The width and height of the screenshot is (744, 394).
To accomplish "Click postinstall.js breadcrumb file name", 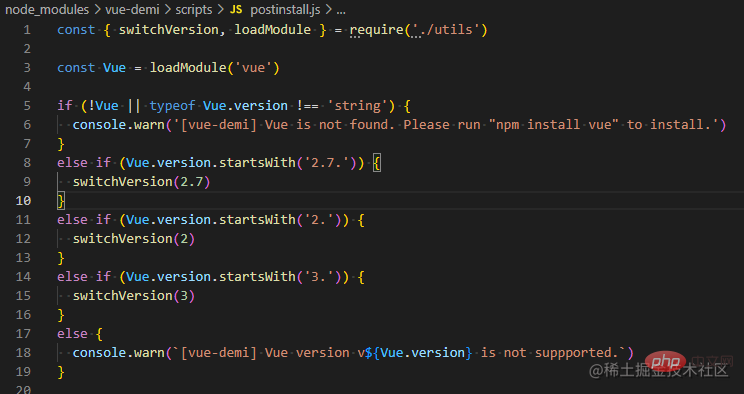I will [x=285, y=10].
